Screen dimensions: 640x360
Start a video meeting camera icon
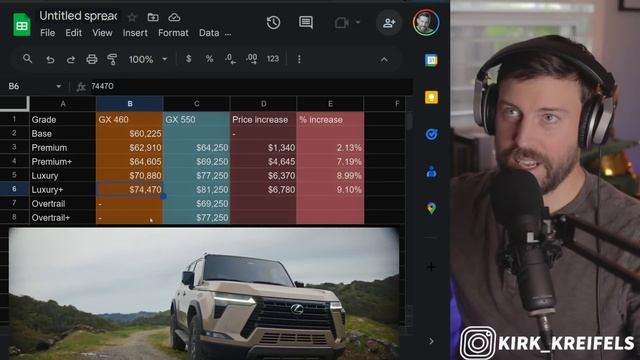click(x=341, y=22)
